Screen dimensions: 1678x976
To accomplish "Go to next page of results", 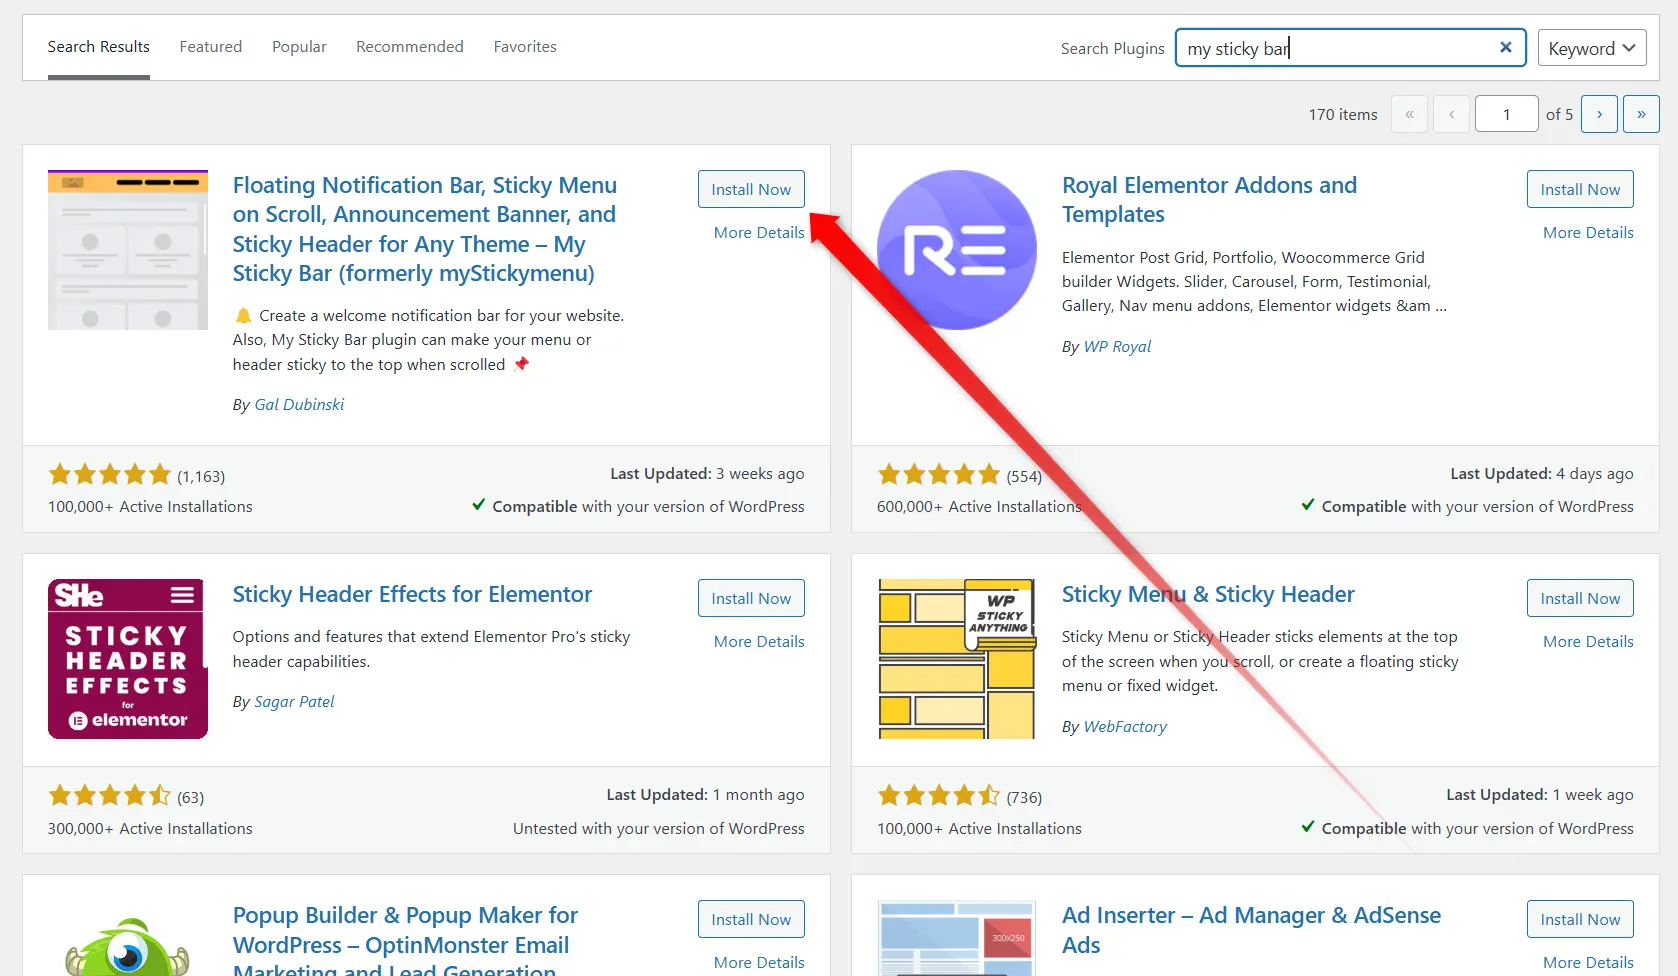I will click(x=1599, y=114).
